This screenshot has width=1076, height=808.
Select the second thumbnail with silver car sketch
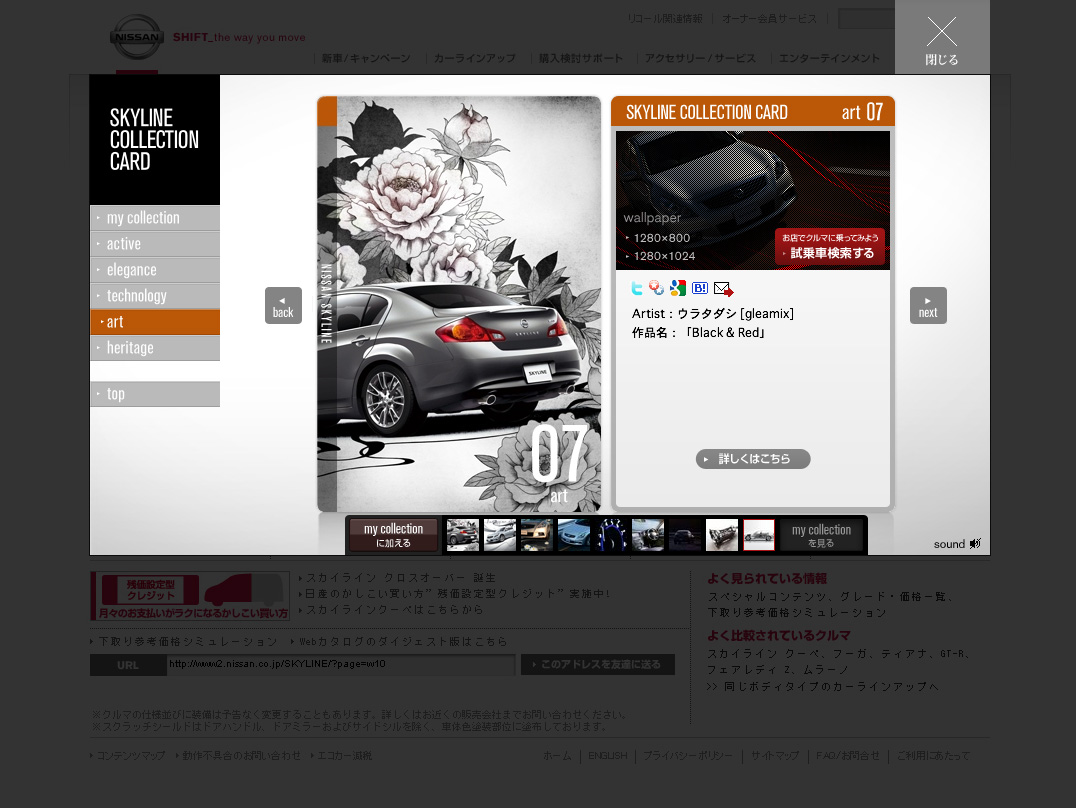[500, 535]
